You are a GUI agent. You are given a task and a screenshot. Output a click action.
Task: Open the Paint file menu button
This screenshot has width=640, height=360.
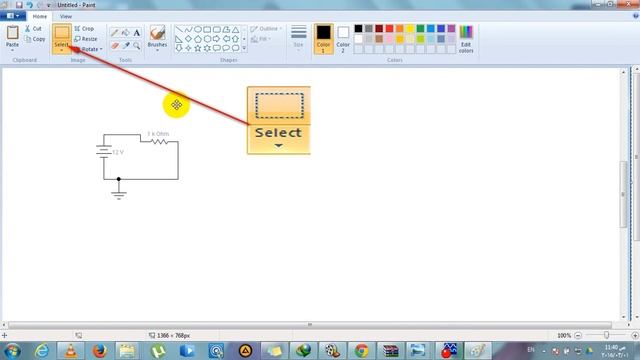[x=13, y=16]
